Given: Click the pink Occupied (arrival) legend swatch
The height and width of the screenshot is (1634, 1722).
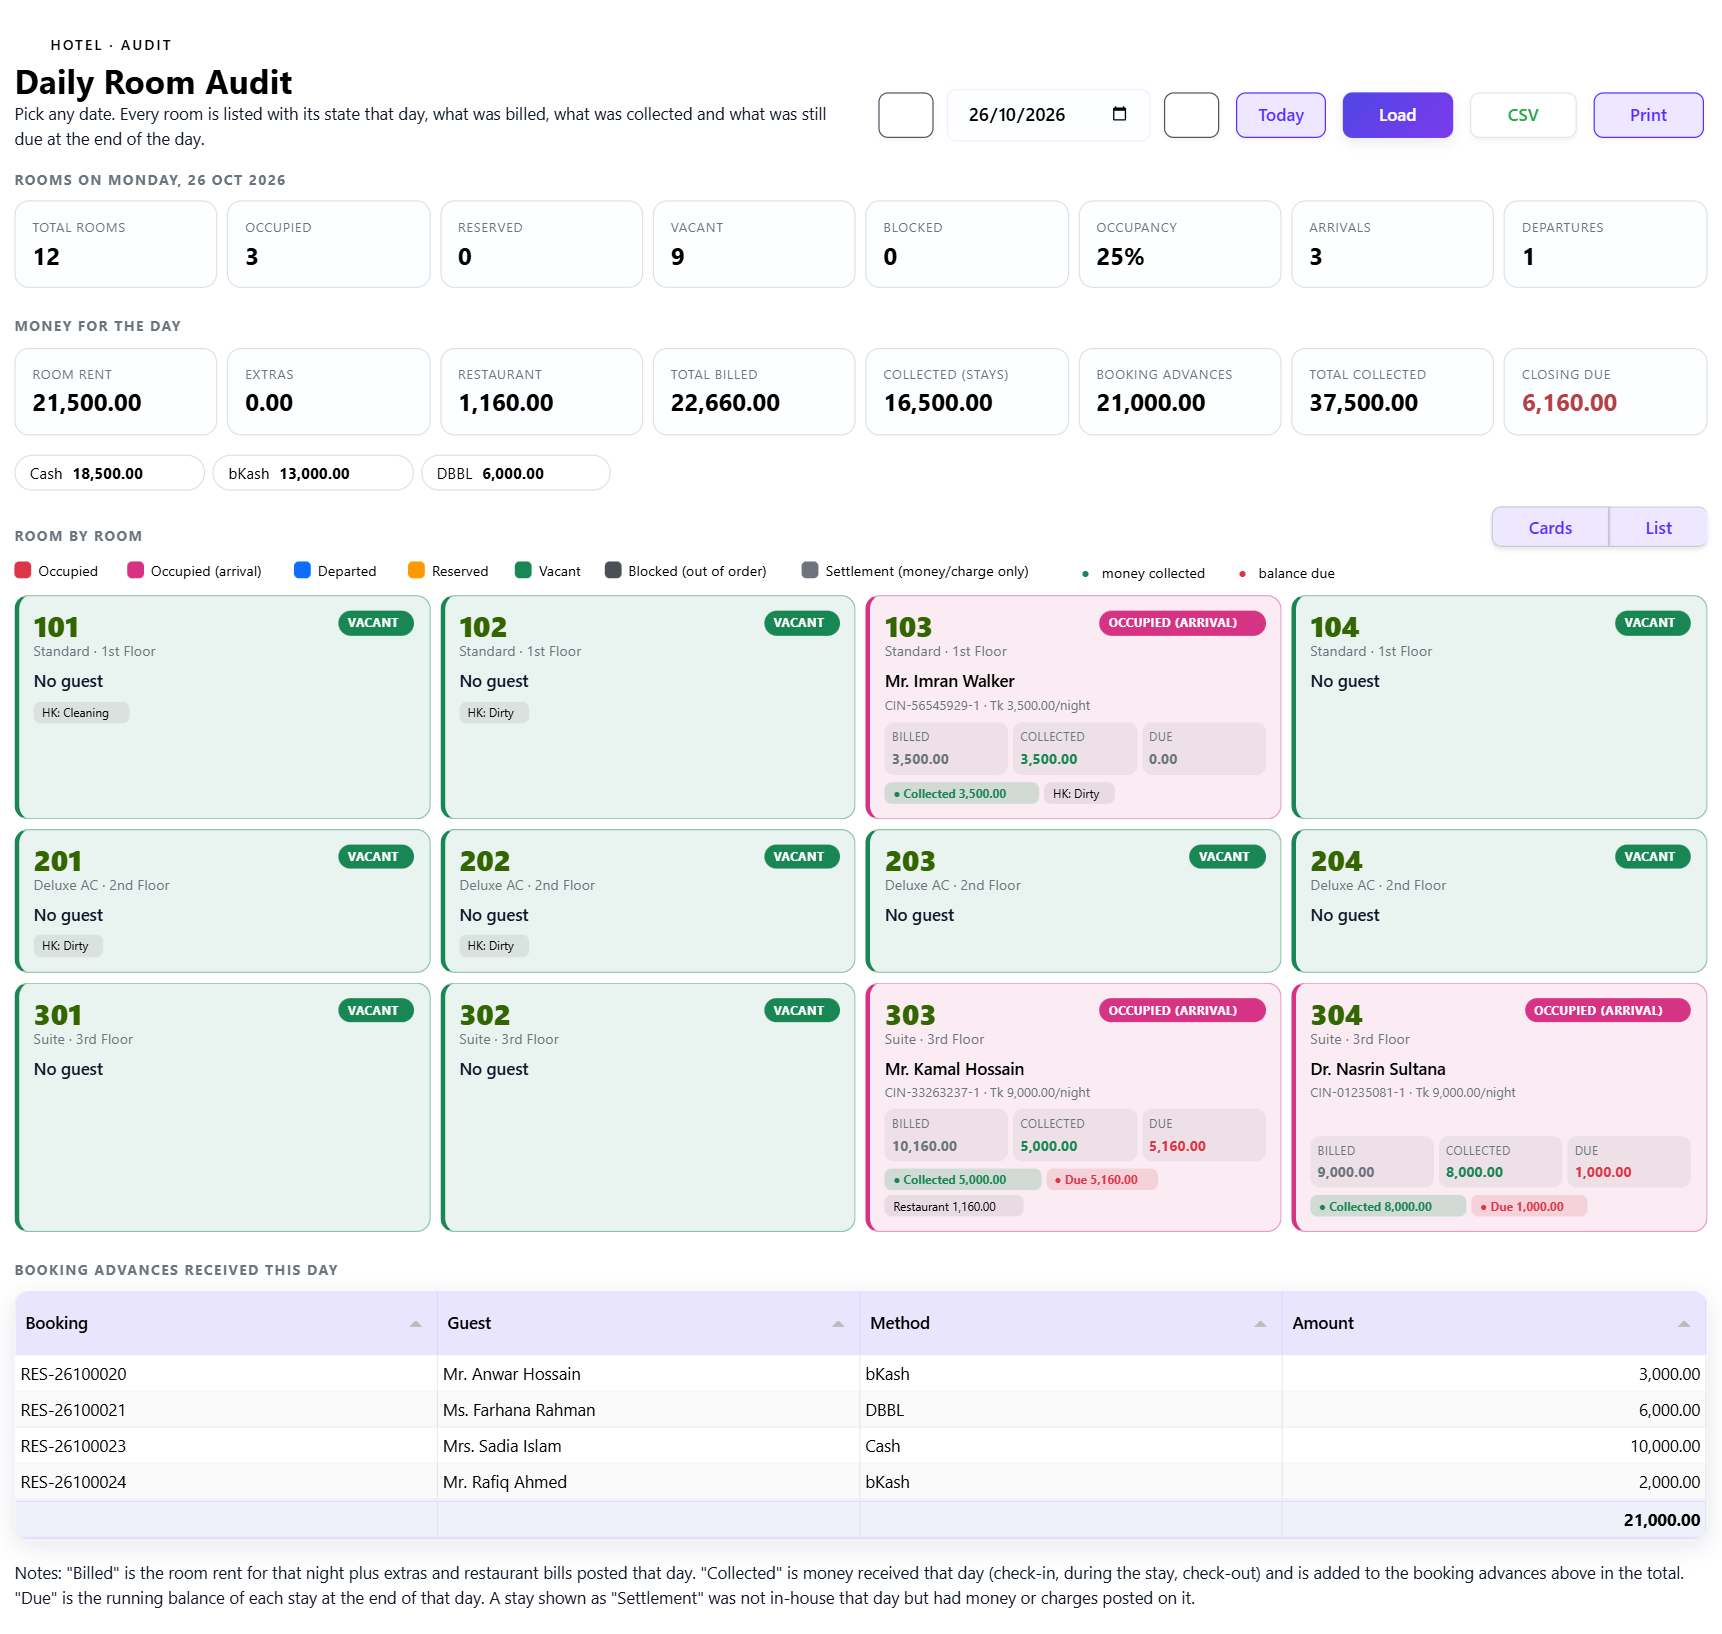Looking at the screenshot, I should [136, 570].
